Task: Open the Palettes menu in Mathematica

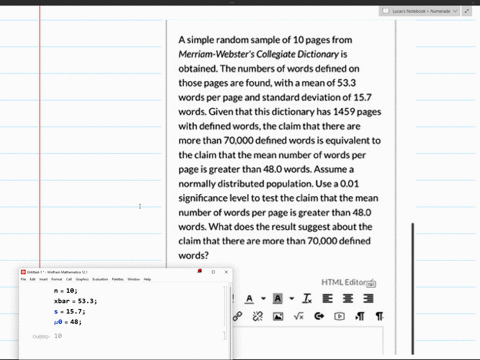Action: pos(118,279)
